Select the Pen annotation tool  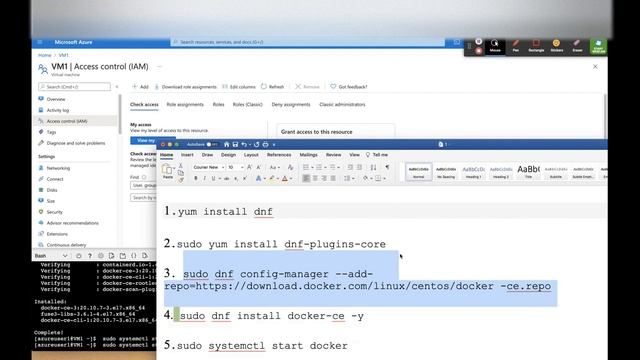pos(516,46)
